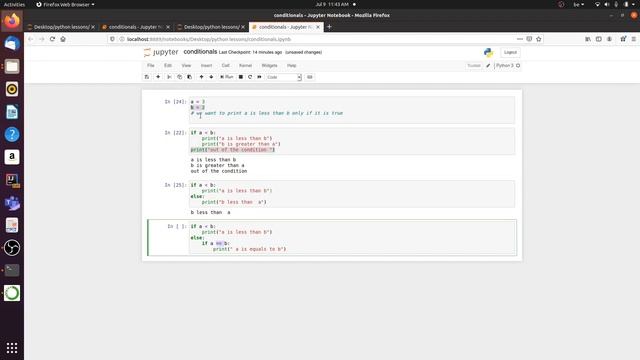
Task: Click output text 'b less than a'
Action: (x=211, y=212)
